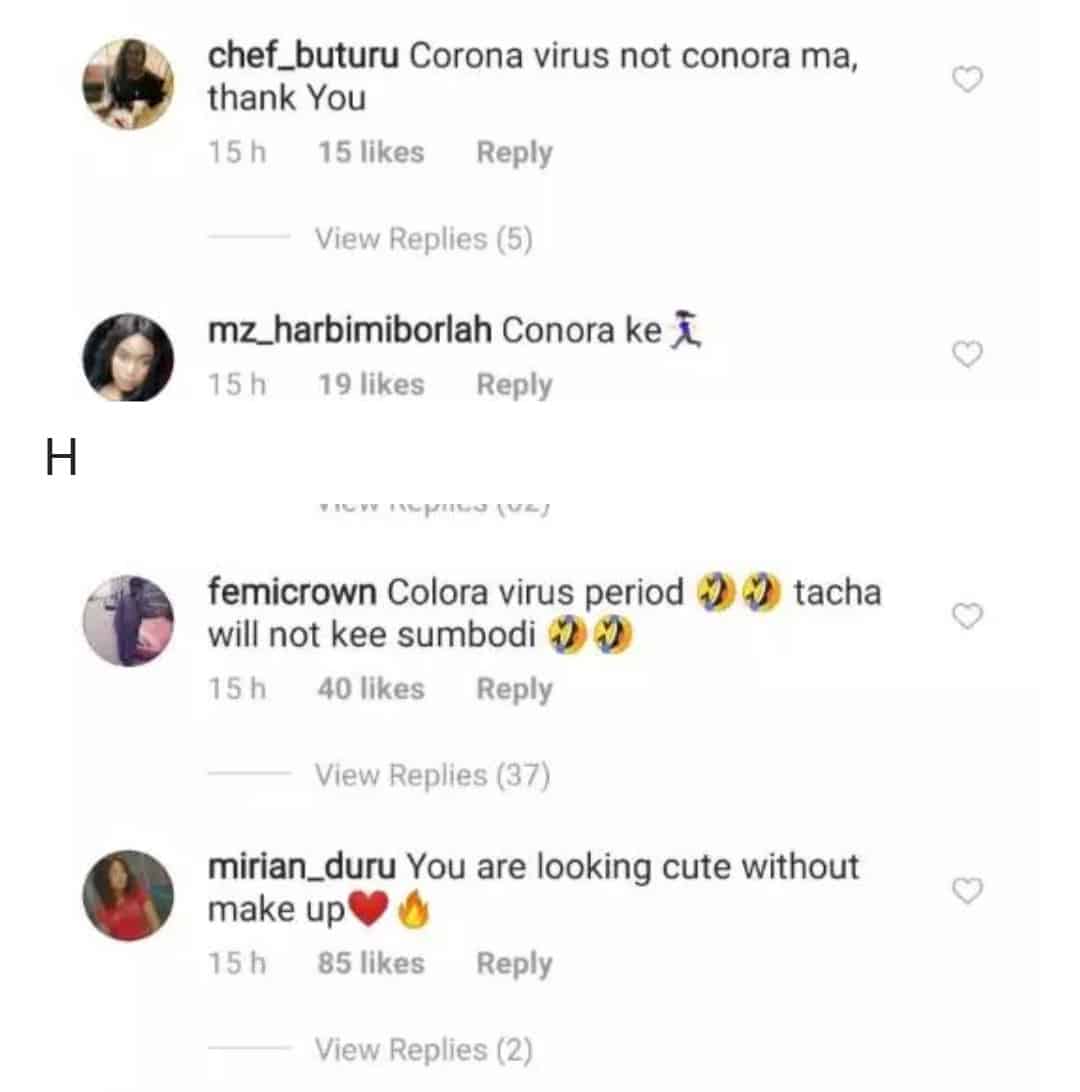Reply to femicrown's comment
The image size is (1080, 1092).
(x=514, y=689)
